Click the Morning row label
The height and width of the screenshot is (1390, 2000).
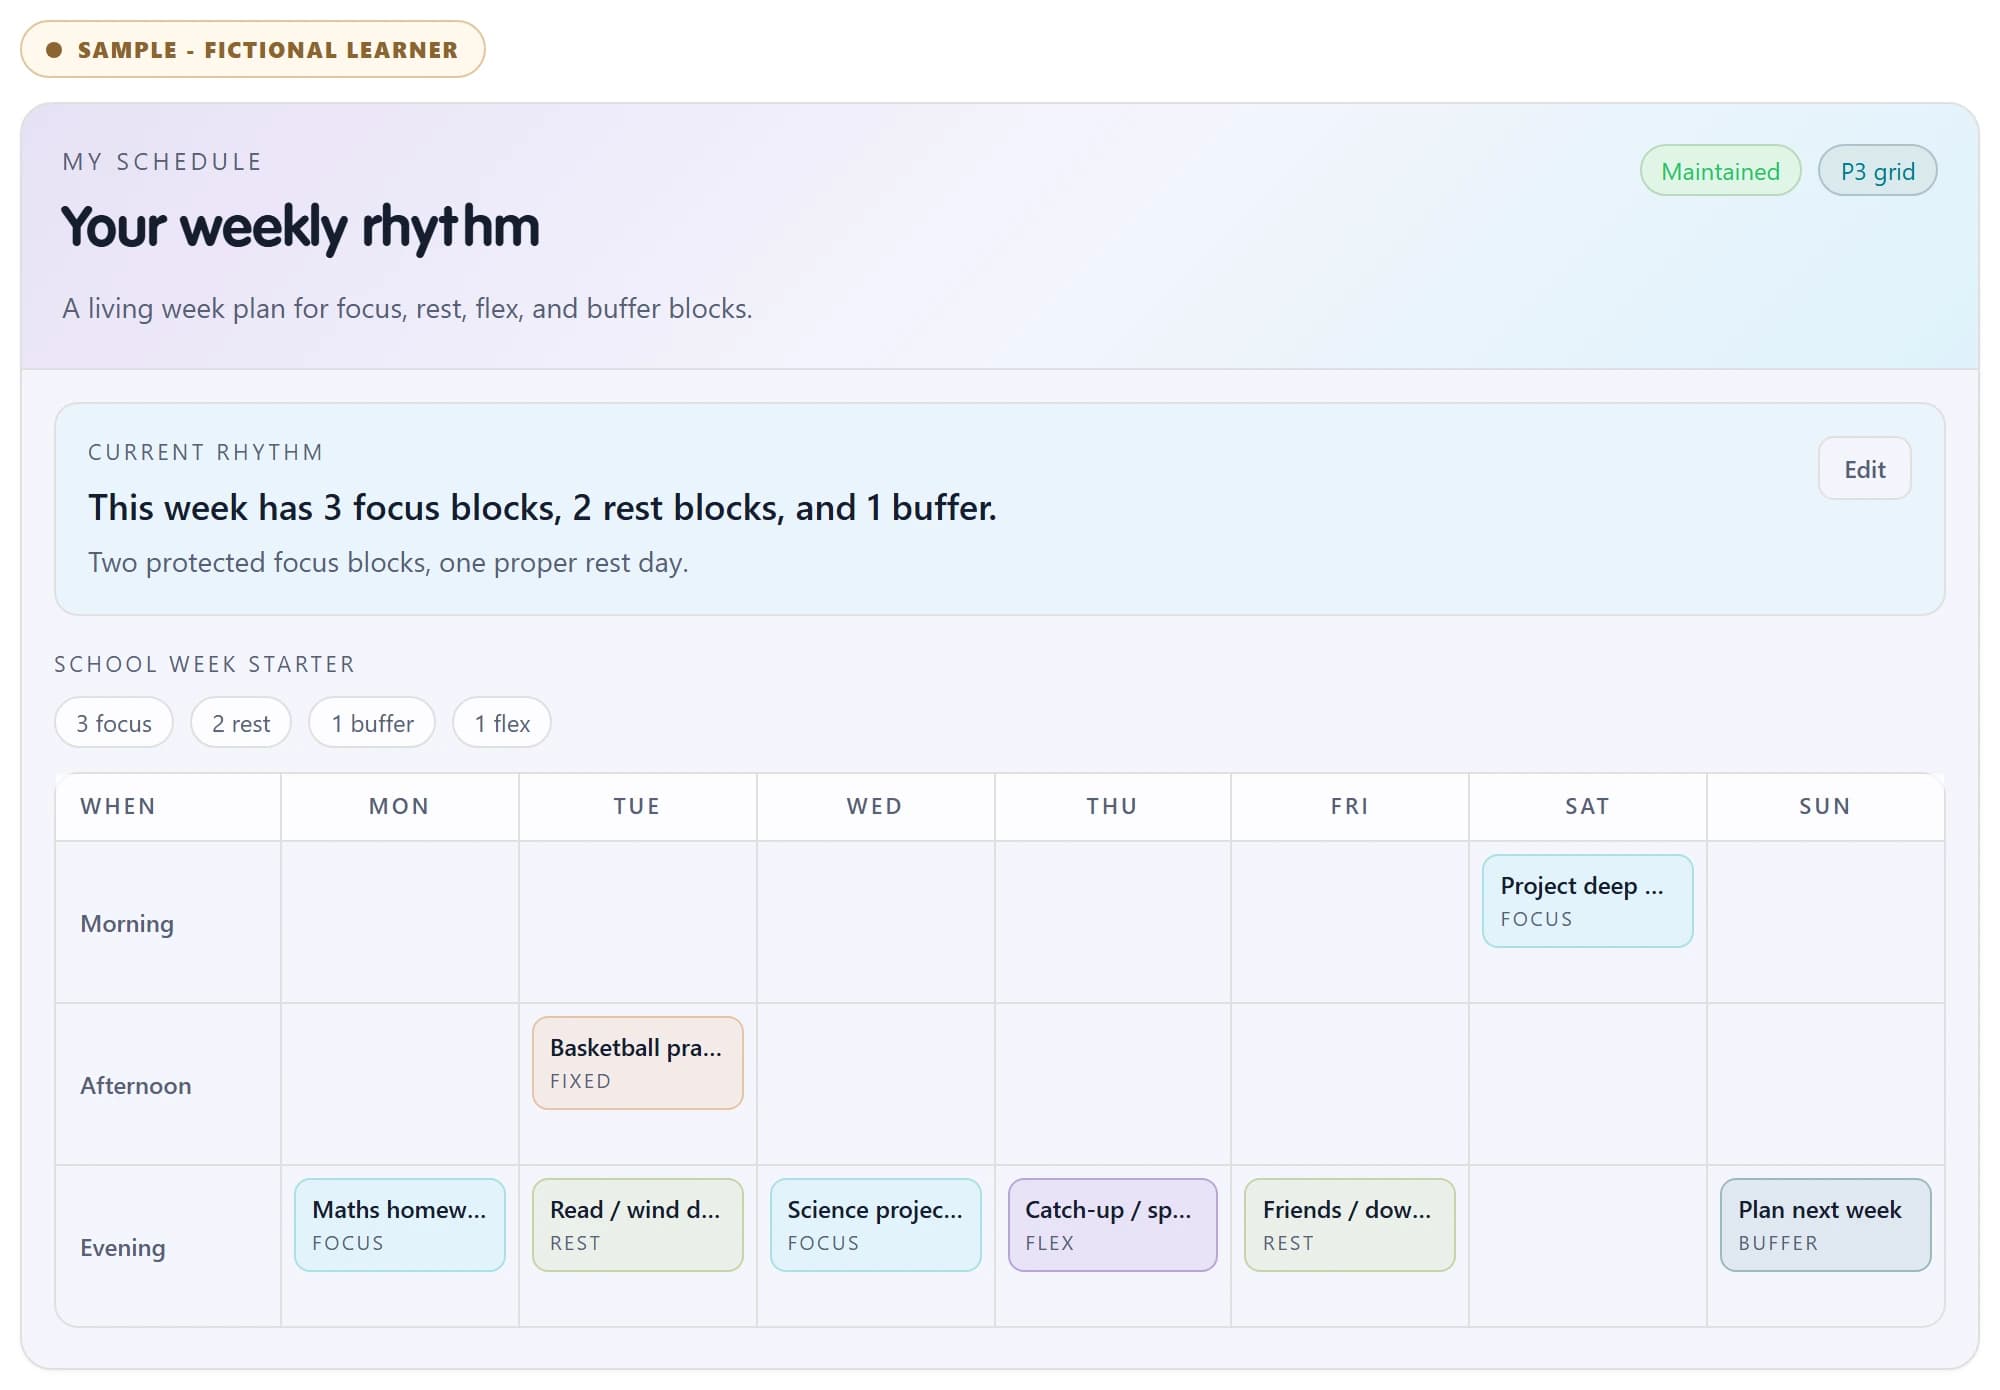(x=127, y=923)
